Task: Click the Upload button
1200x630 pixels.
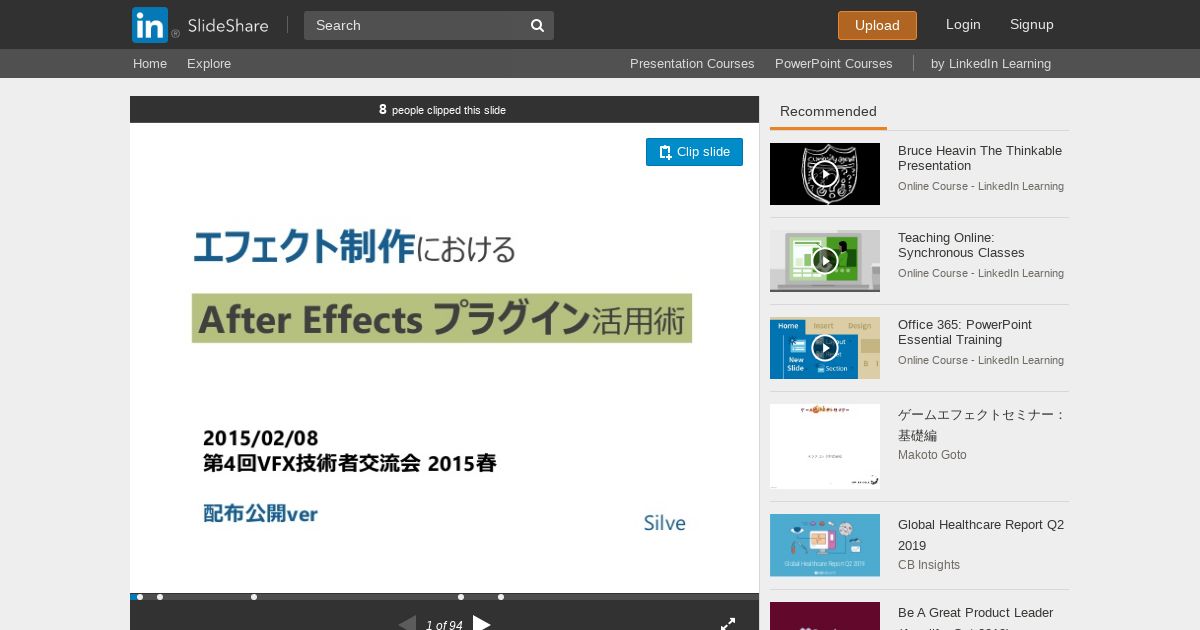Action: 877,25
